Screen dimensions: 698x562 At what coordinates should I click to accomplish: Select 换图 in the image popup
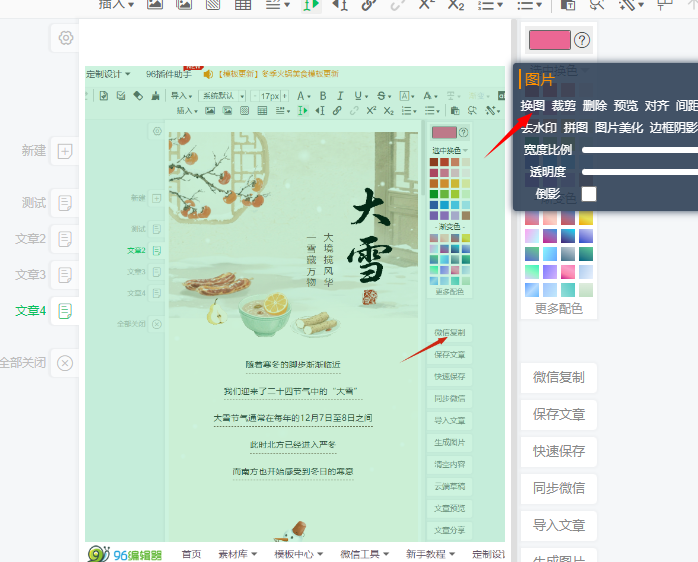click(533, 106)
